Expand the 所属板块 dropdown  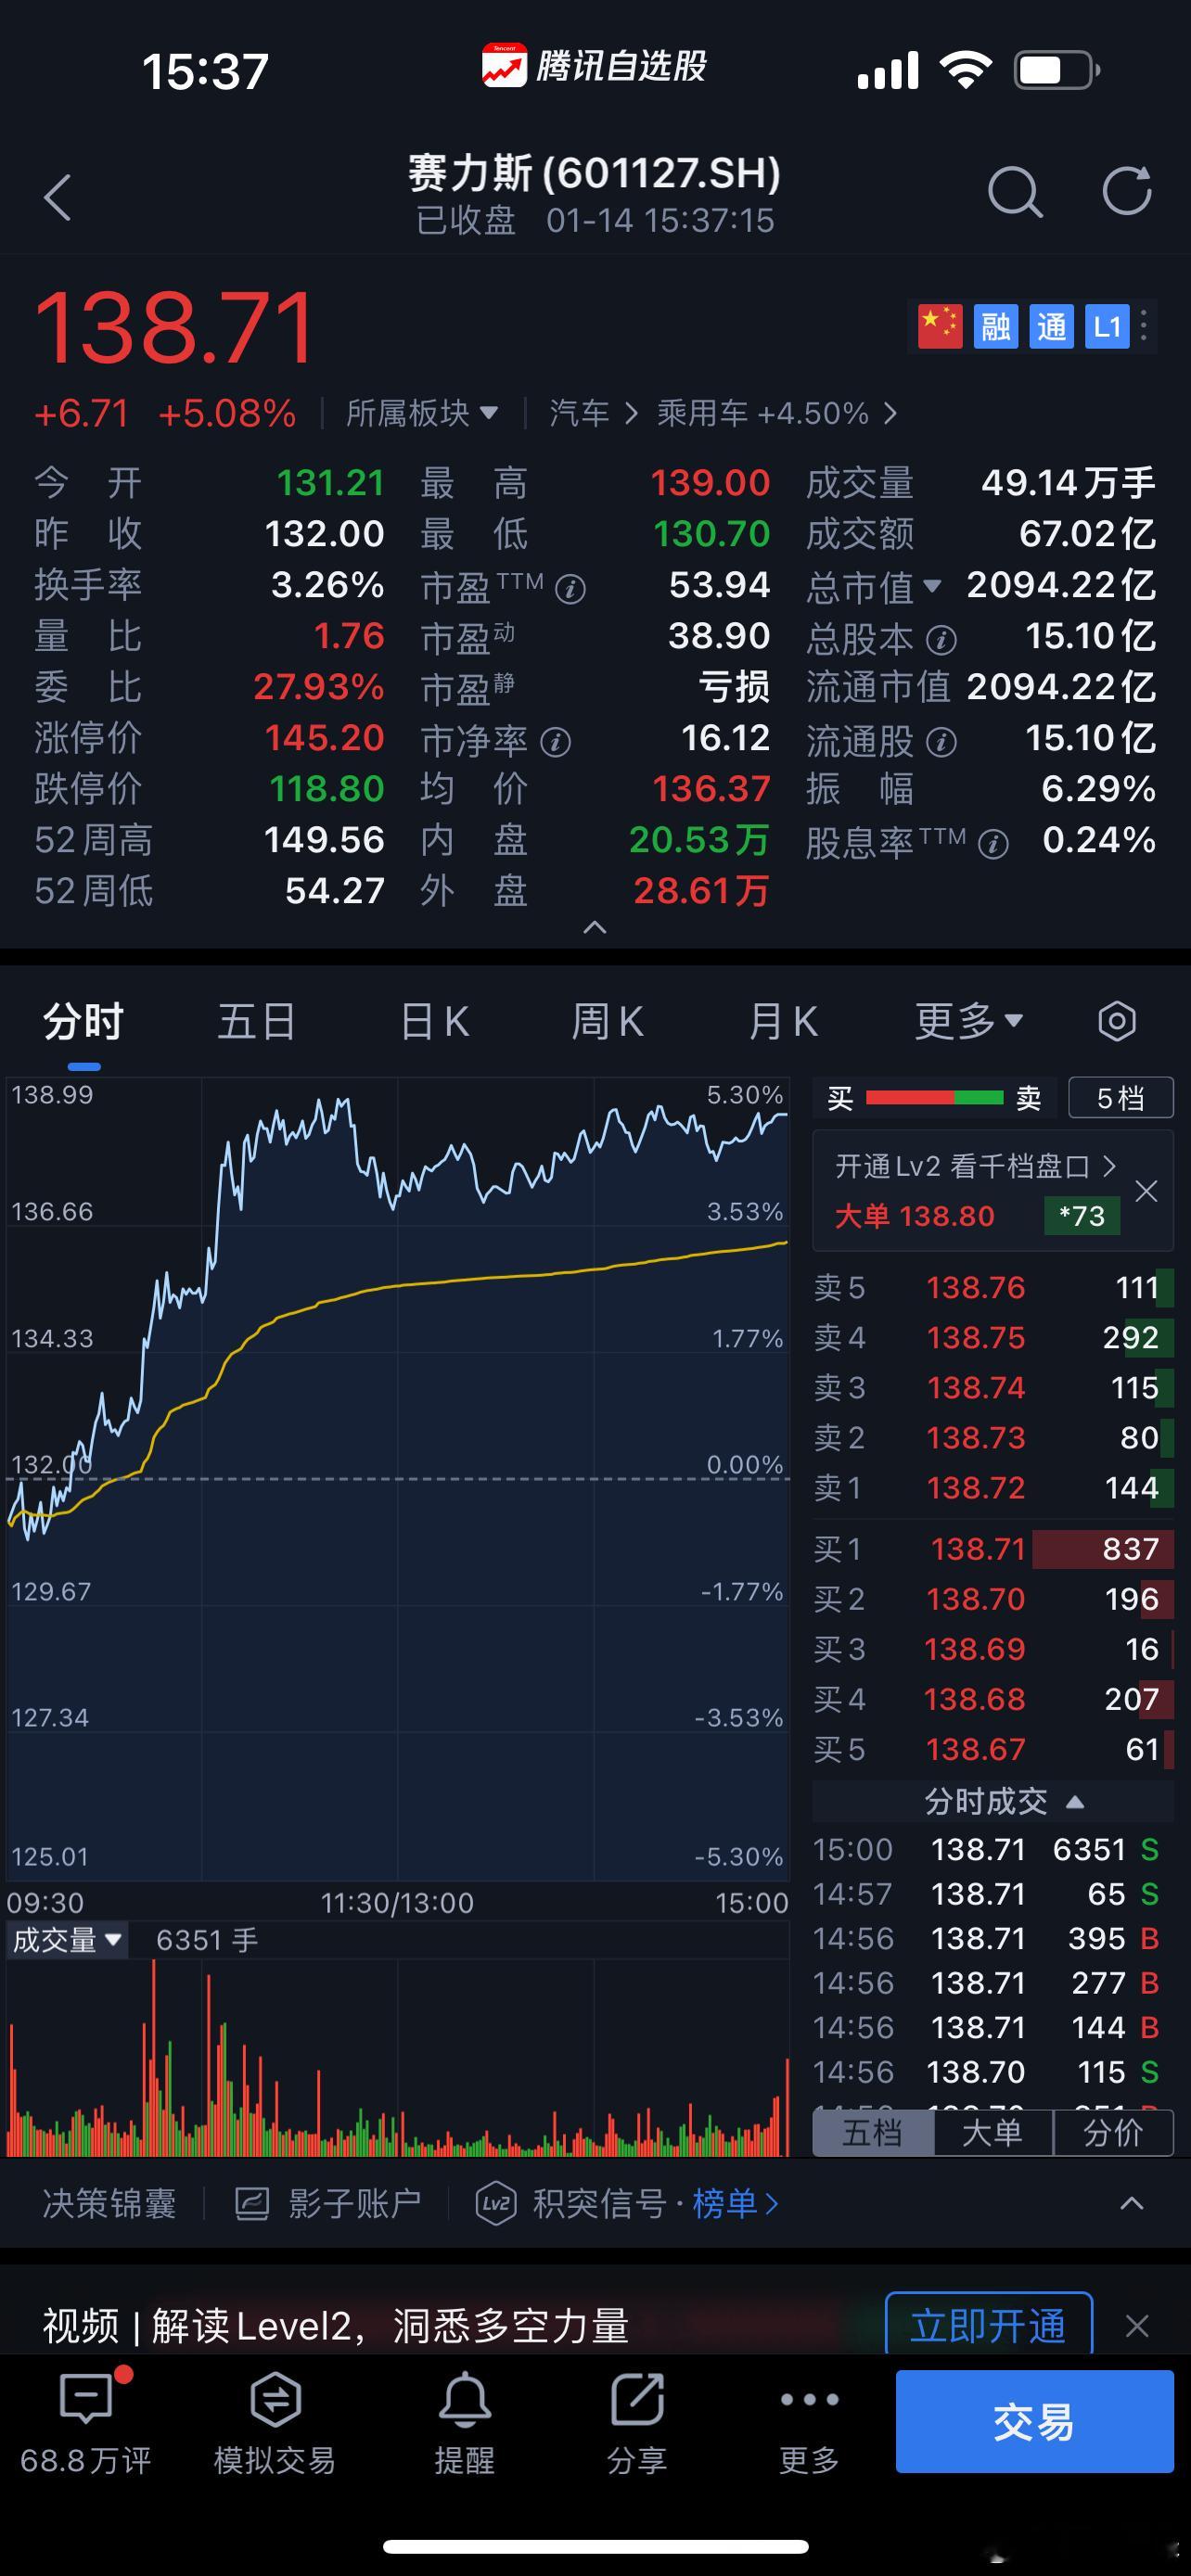point(422,413)
